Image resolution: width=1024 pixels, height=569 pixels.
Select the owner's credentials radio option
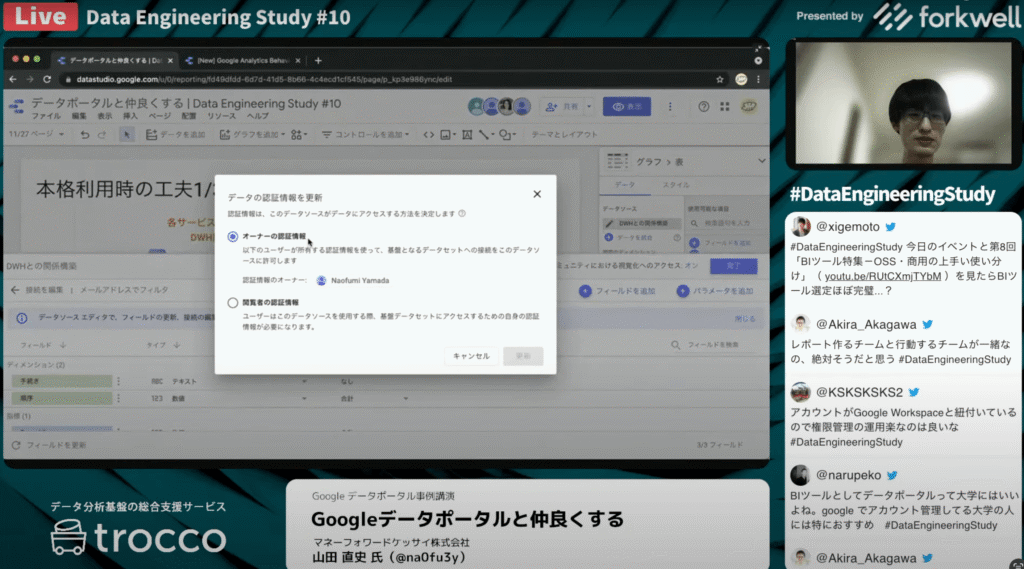point(233,236)
